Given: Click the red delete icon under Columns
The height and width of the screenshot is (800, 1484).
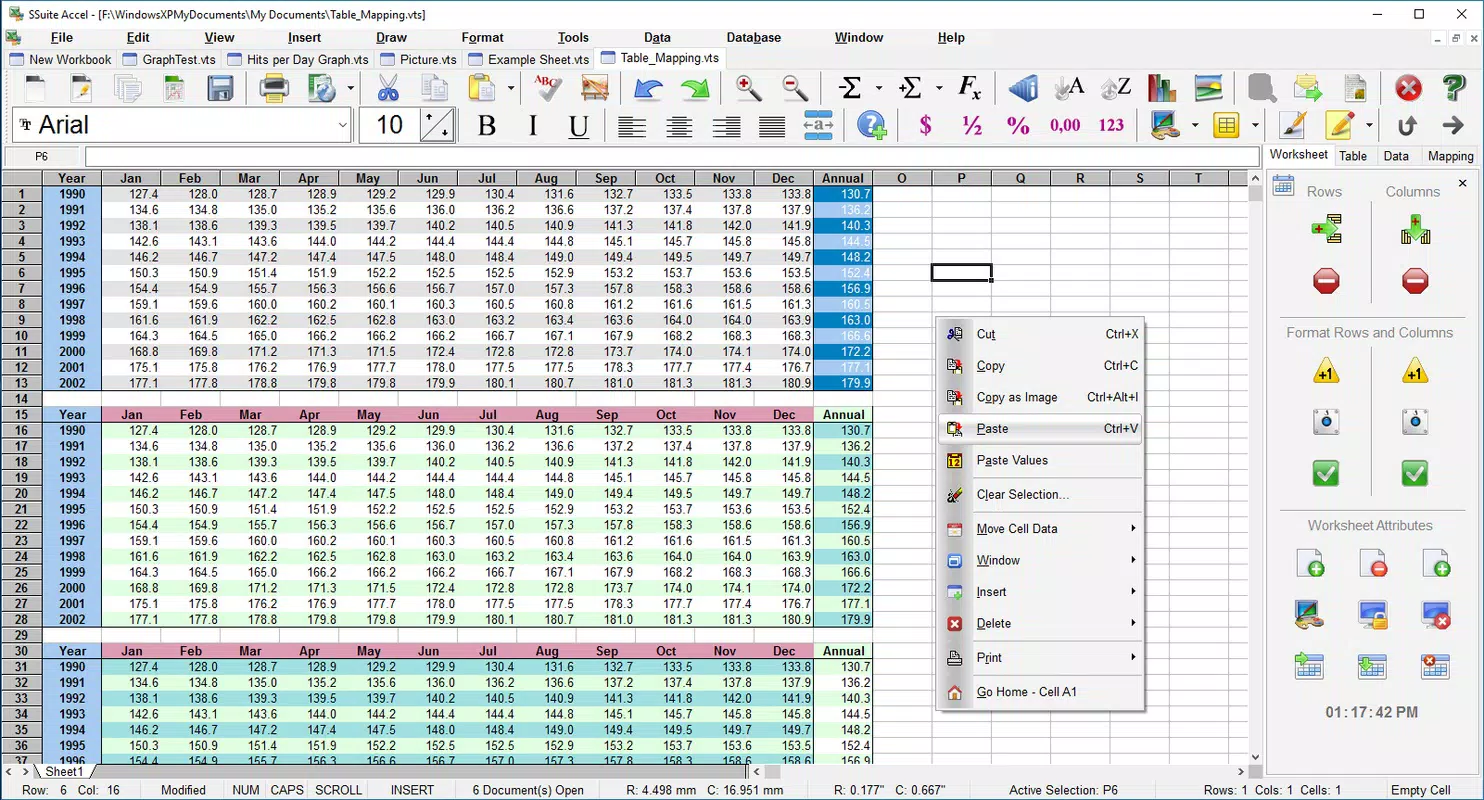Looking at the screenshot, I should pos(1415,281).
